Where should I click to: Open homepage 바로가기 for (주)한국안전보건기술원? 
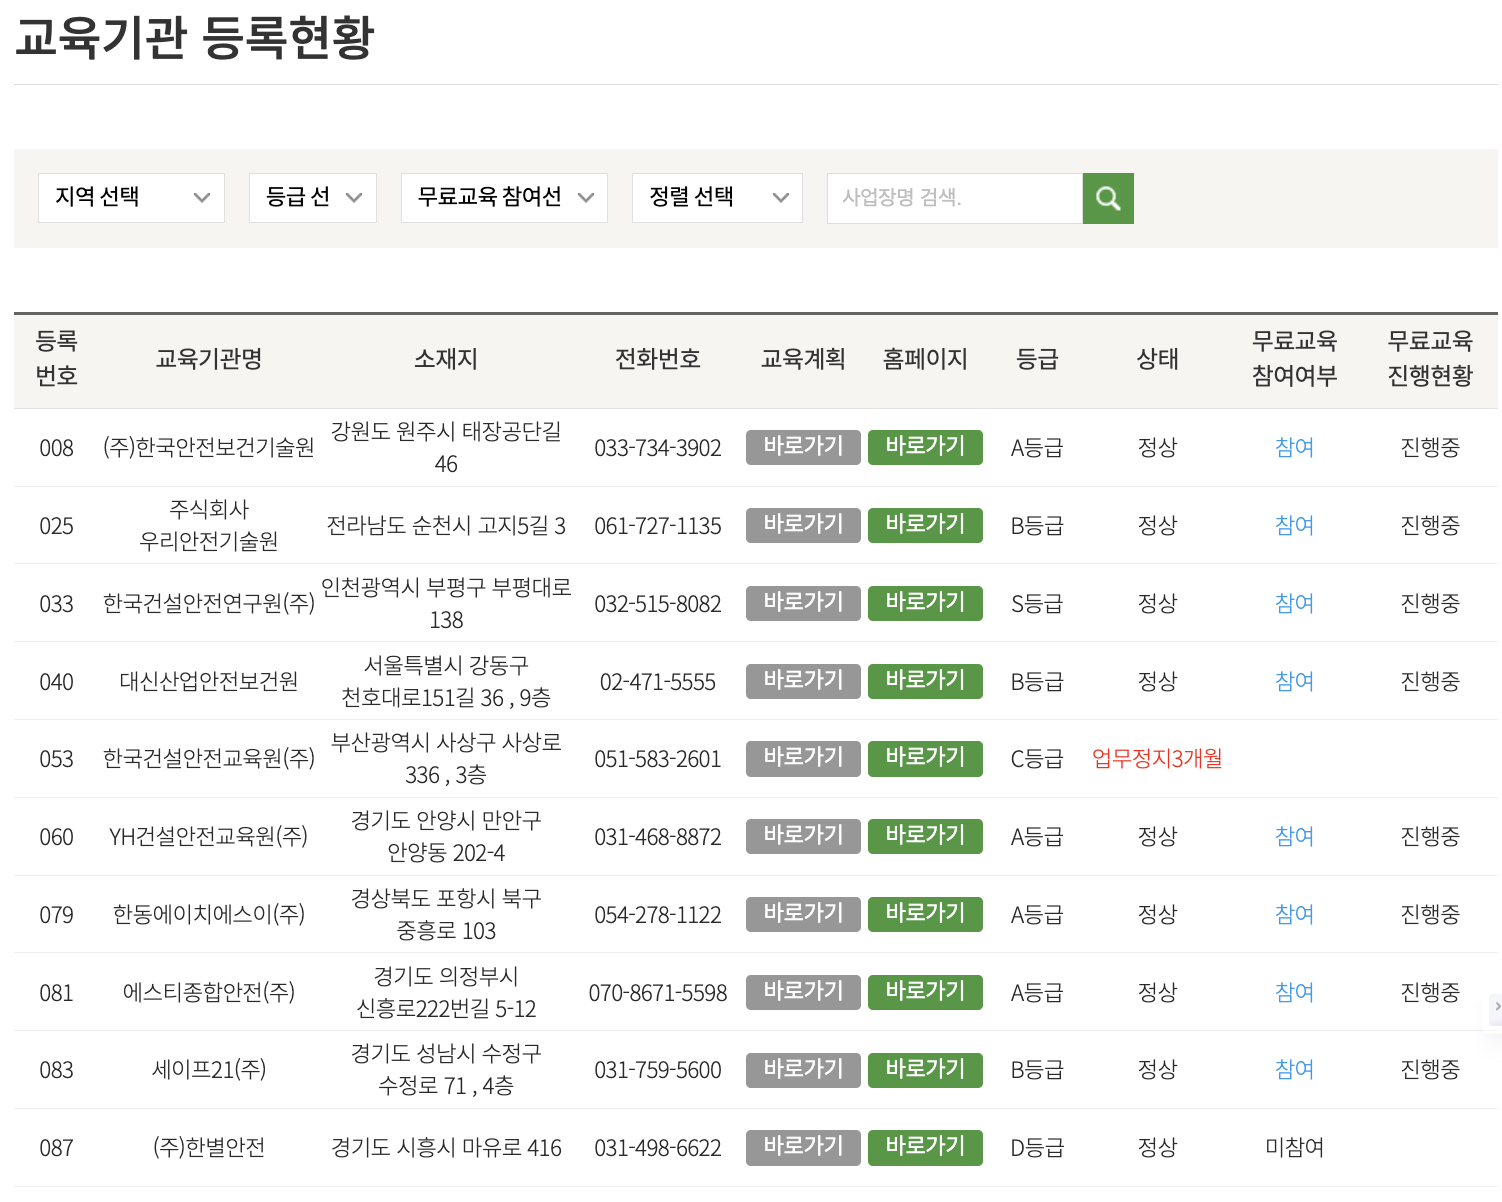pyautogui.click(x=925, y=447)
